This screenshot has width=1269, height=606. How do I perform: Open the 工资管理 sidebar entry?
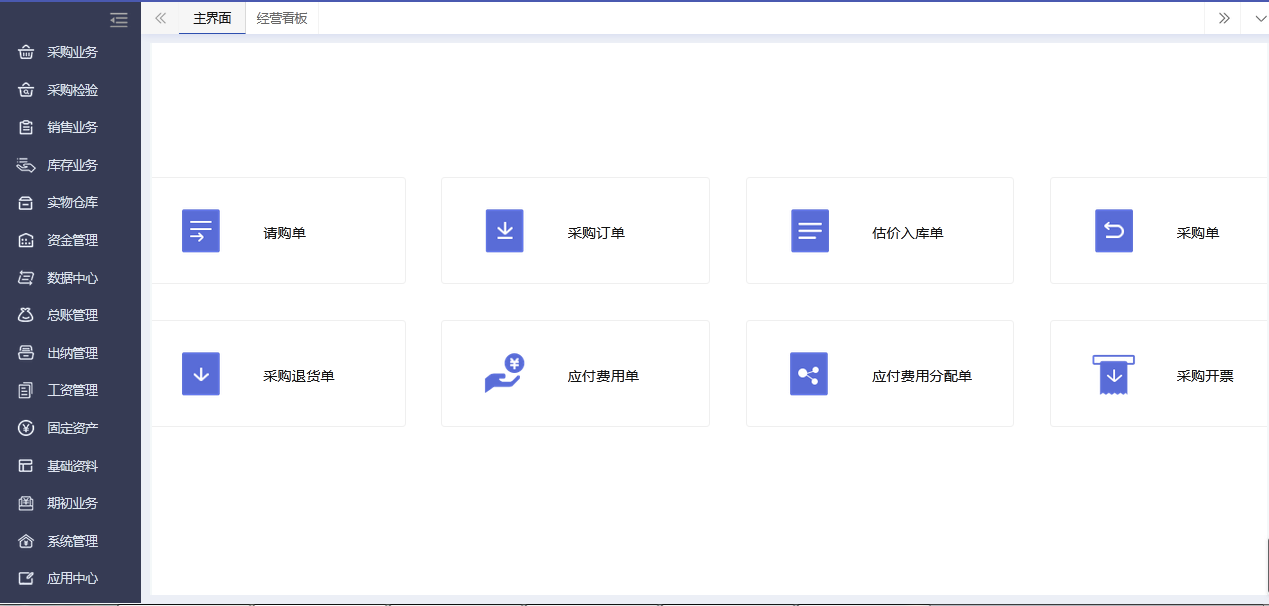pos(70,389)
